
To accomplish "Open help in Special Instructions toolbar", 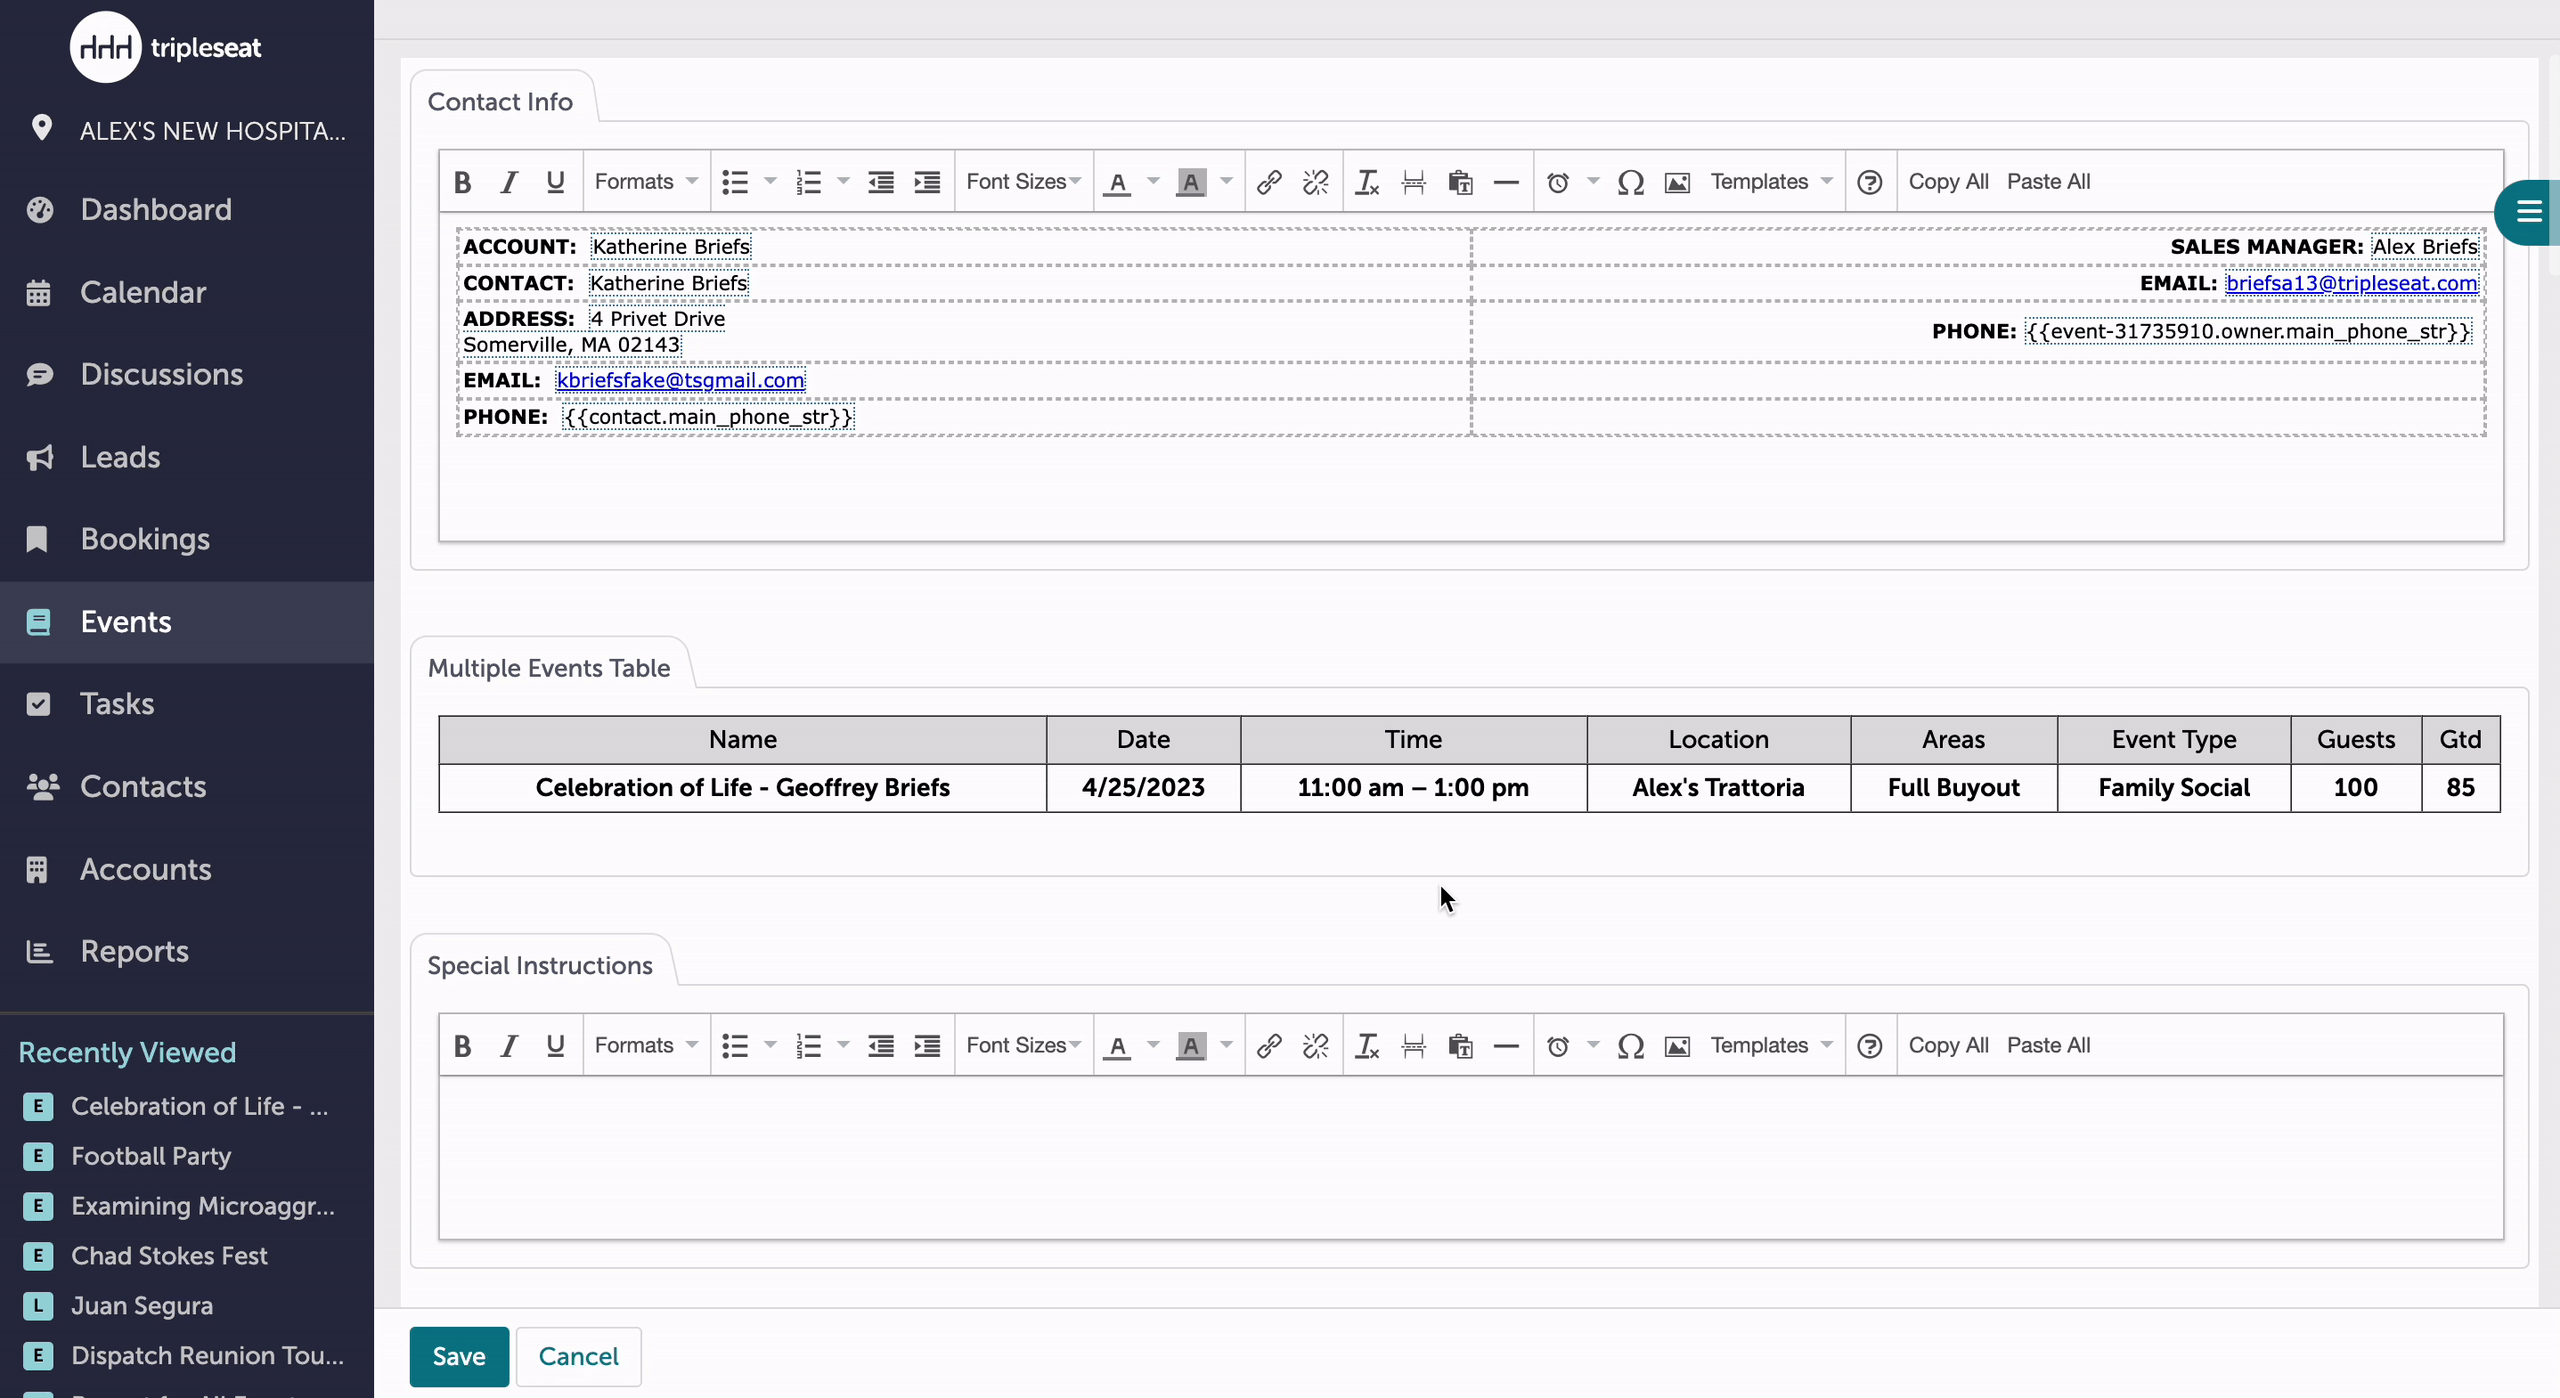I will click(x=1869, y=1046).
